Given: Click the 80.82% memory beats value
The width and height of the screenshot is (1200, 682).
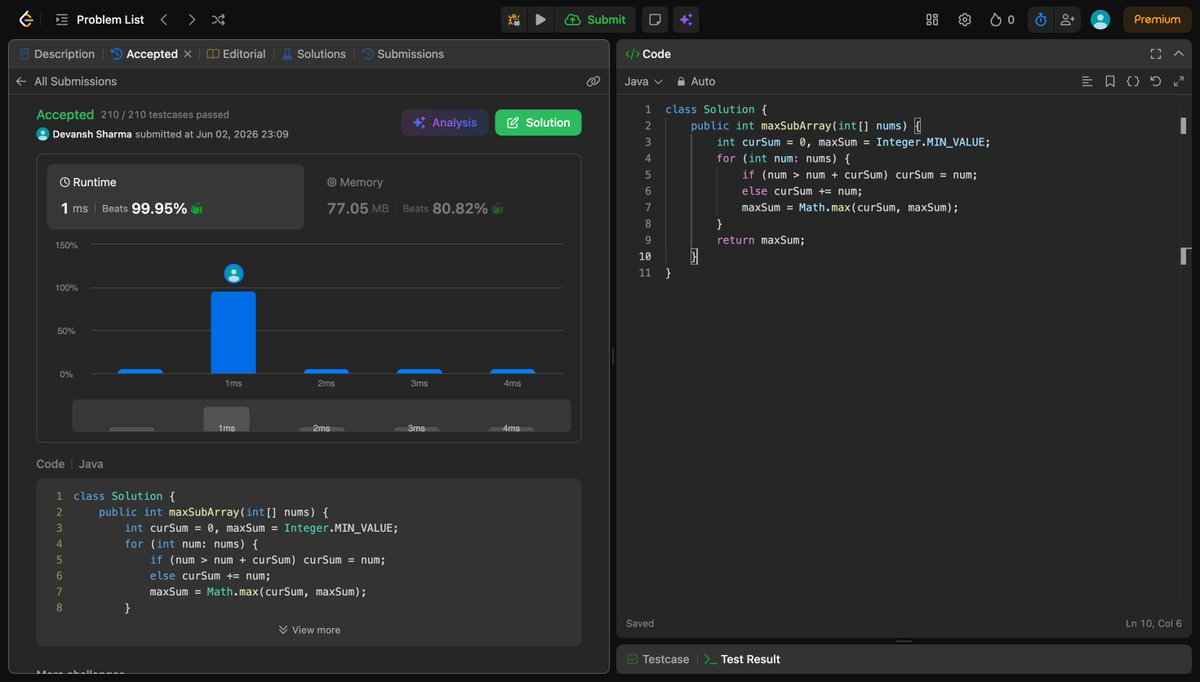Looking at the screenshot, I should 460,208.
